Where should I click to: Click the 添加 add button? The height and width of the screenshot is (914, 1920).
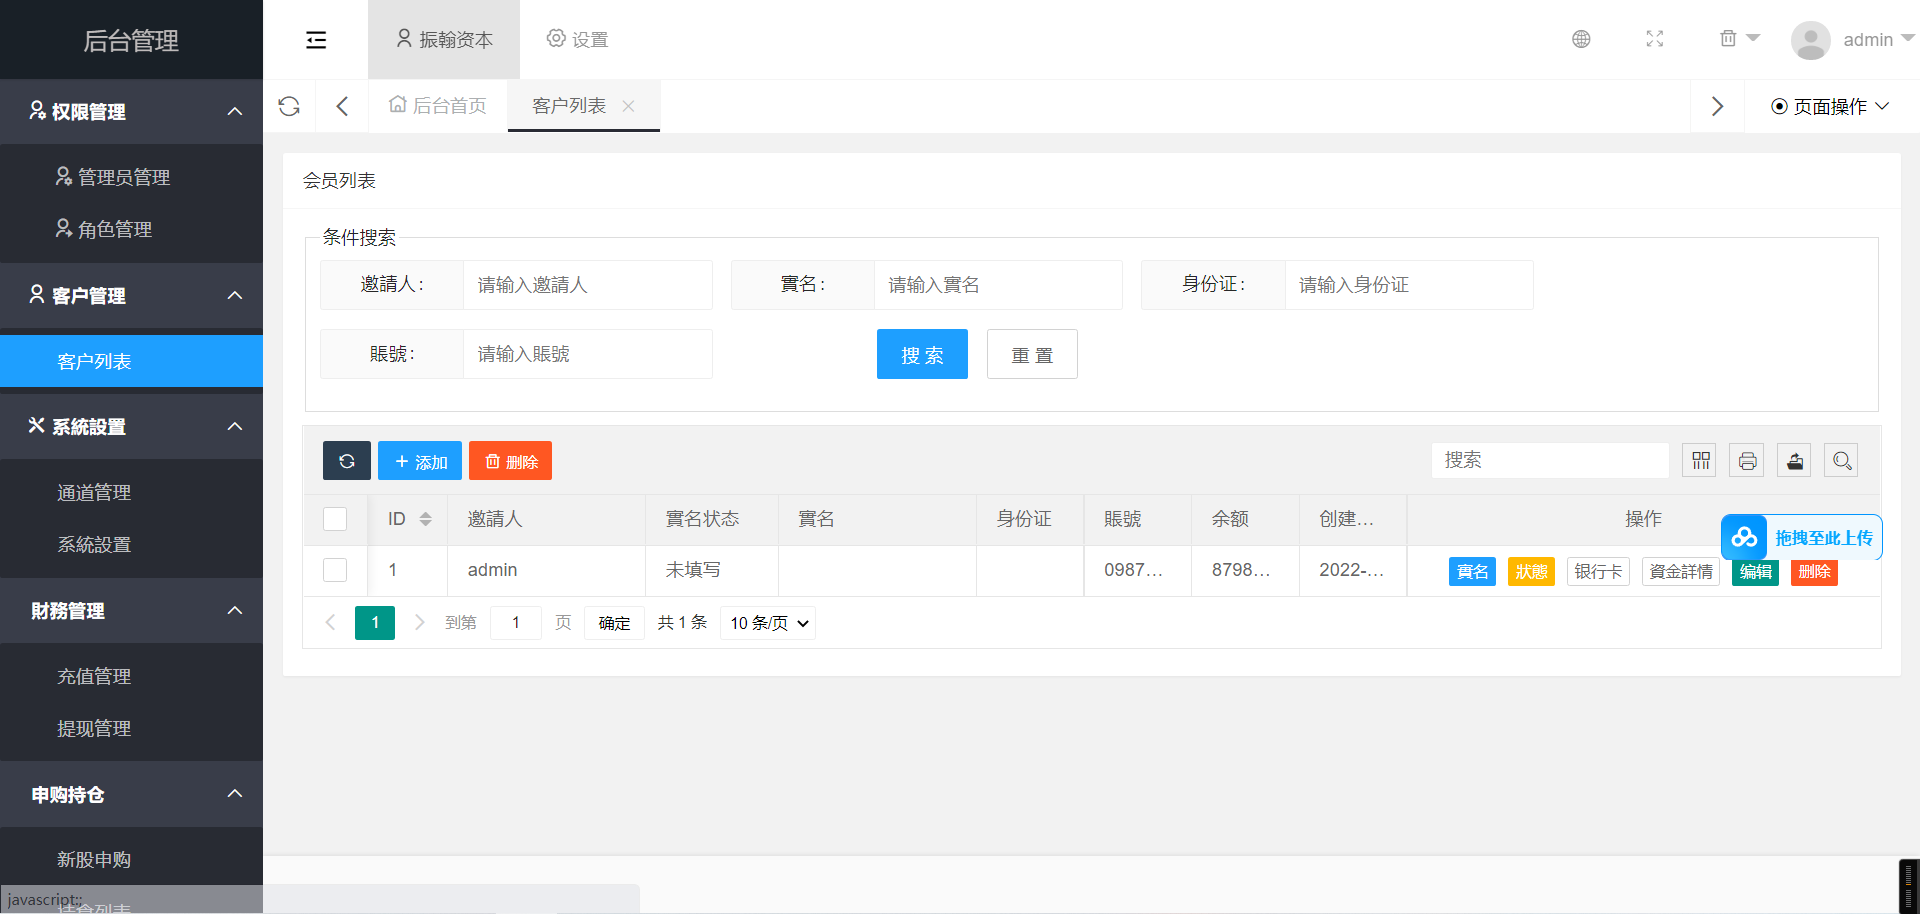tap(419, 460)
